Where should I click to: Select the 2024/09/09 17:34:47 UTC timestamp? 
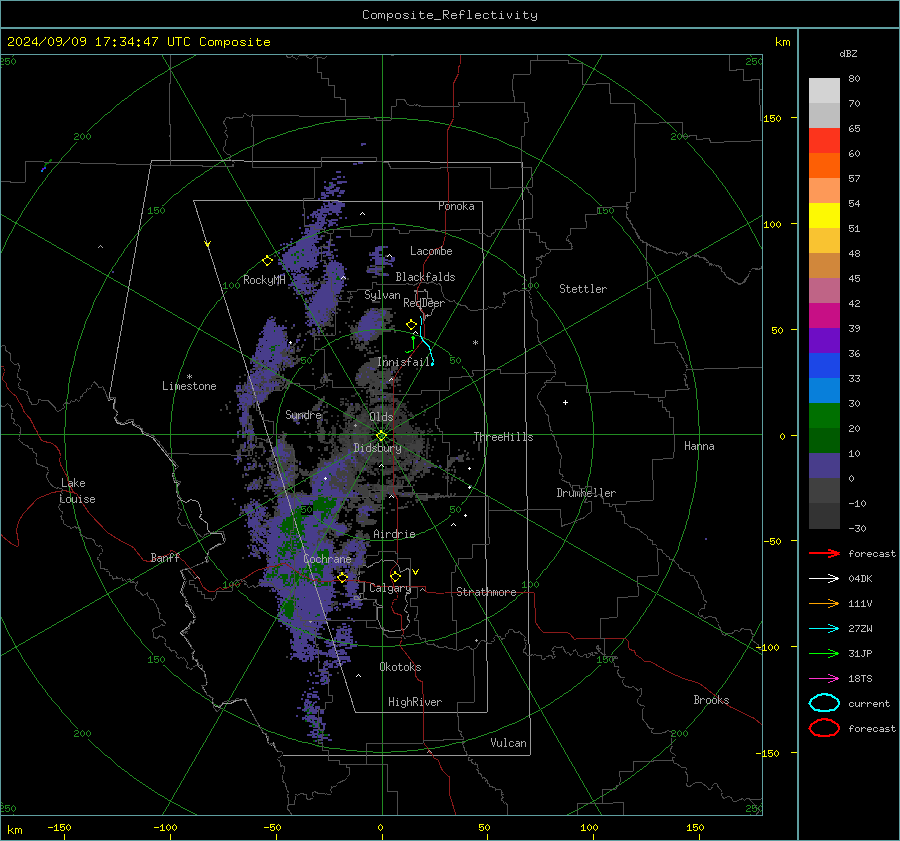pyautogui.click(x=99, y=42)
